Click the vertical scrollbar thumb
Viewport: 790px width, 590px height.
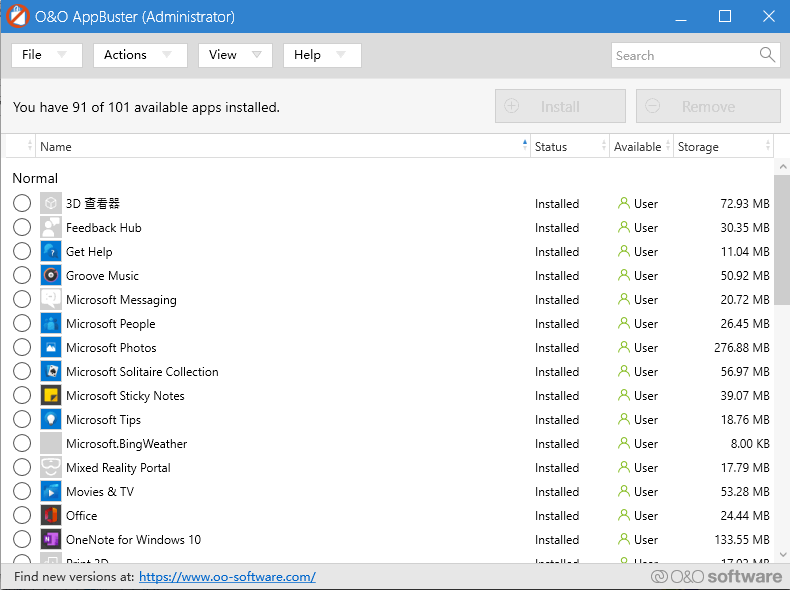click(781, 240)
